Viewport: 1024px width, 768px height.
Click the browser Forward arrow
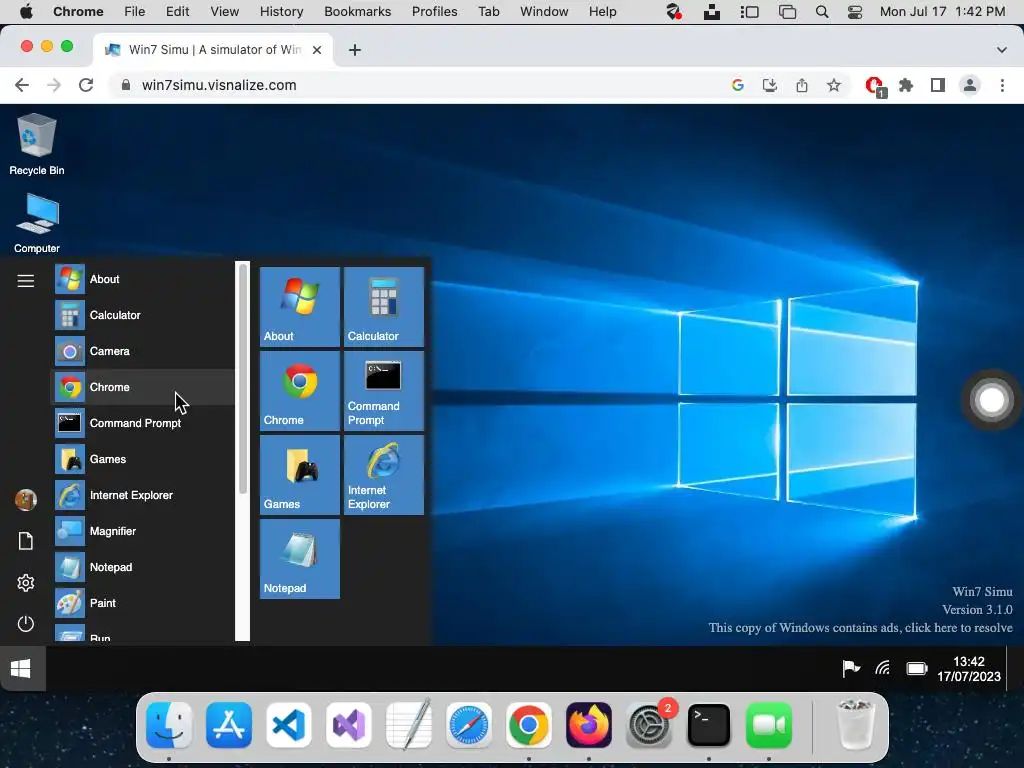pos(54,85)
